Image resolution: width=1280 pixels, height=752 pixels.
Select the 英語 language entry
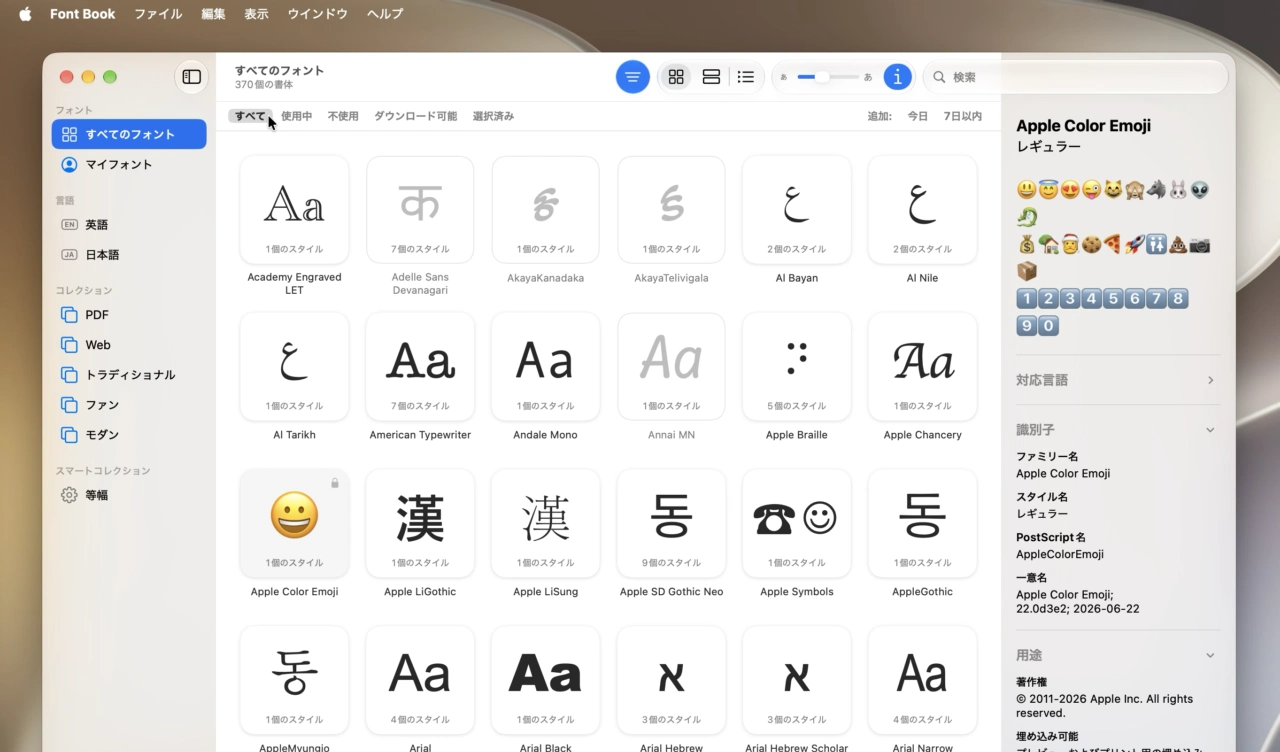(x=129, y=225)
